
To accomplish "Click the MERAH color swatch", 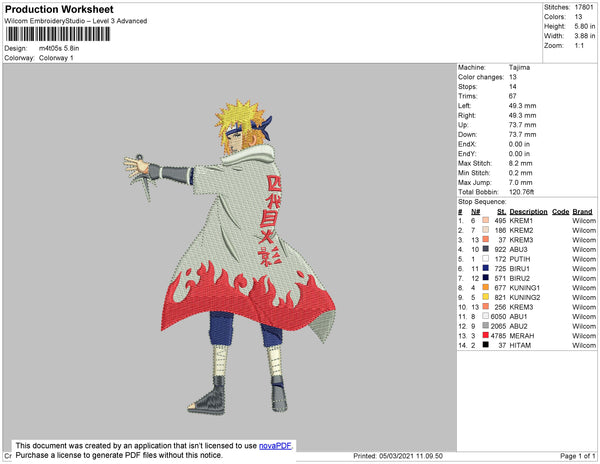I will pyautogui.click(x=486, y=335).
